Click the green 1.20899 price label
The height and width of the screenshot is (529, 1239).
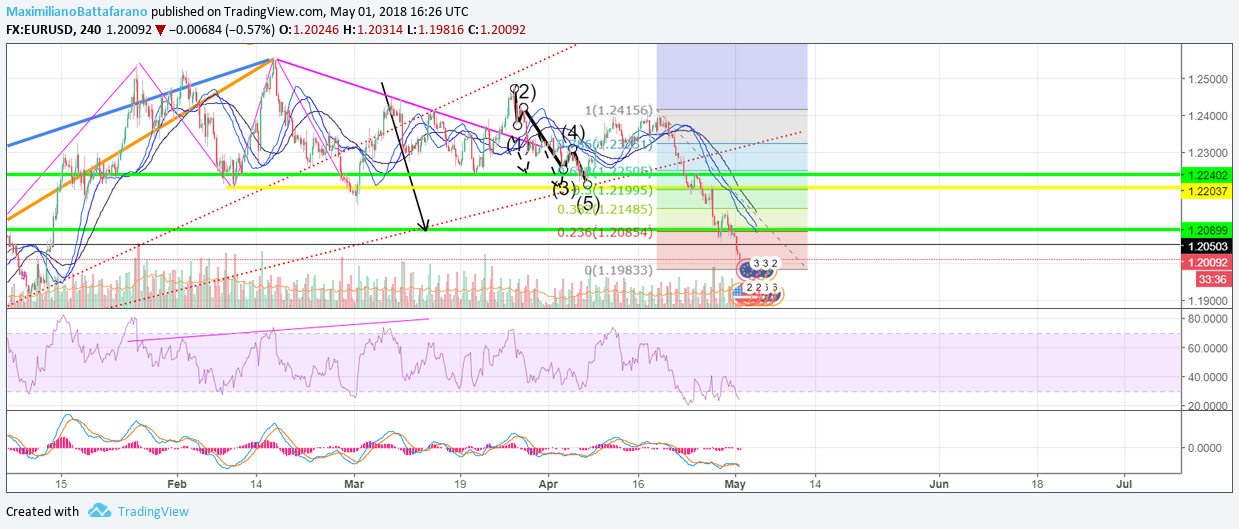pos(1208,230)
